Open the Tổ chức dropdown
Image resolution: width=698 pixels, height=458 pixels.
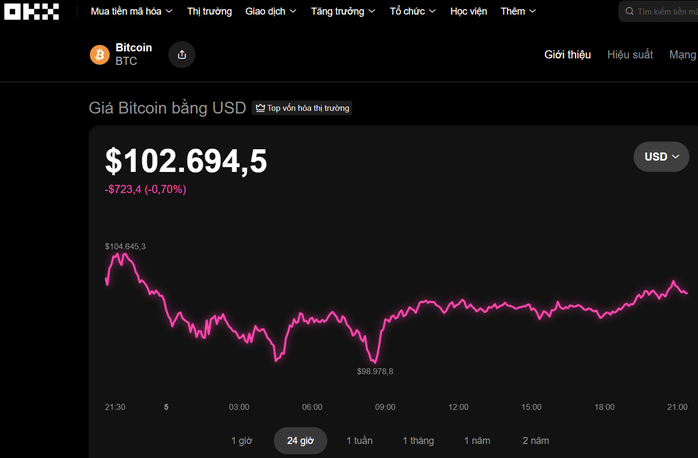click(x=413, y=12)
